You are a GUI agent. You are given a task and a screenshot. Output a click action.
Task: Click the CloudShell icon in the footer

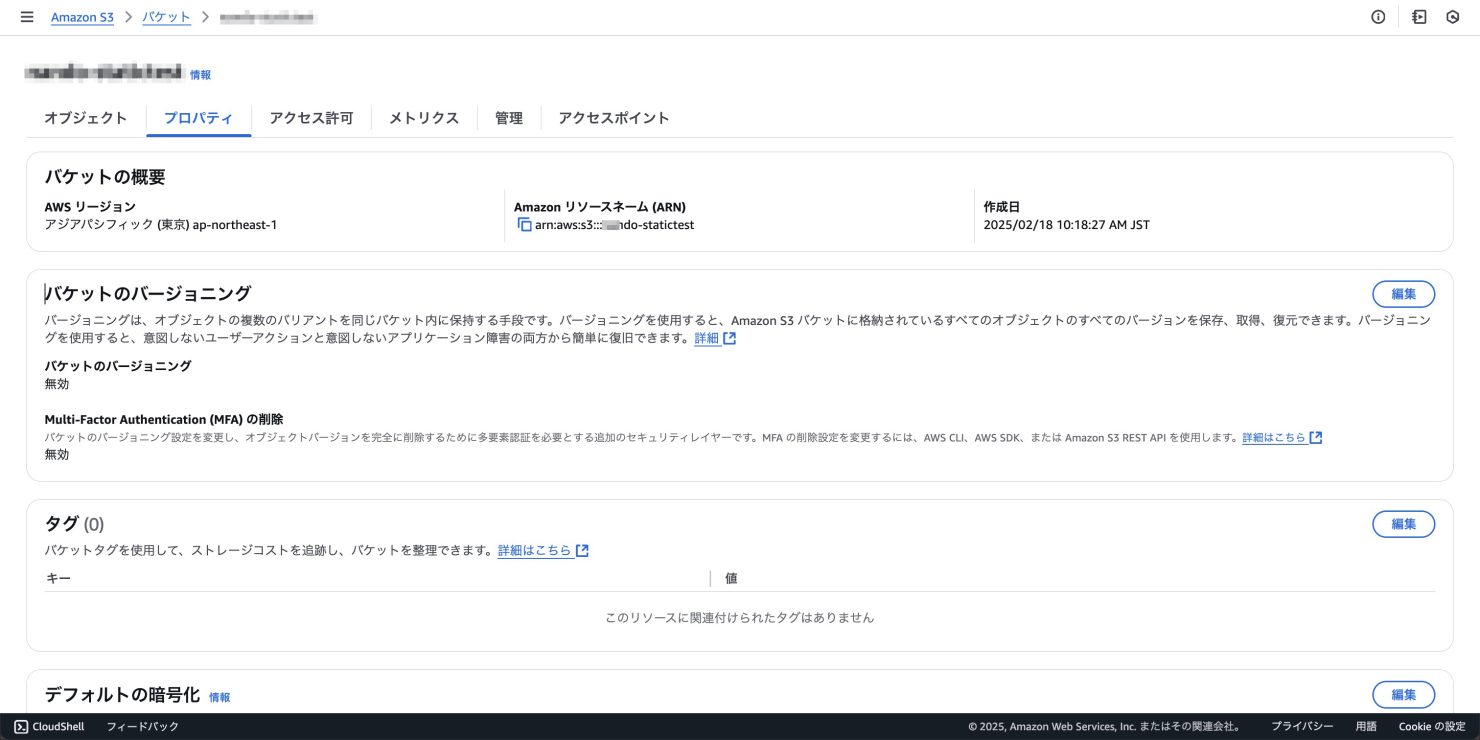(21, 727)
